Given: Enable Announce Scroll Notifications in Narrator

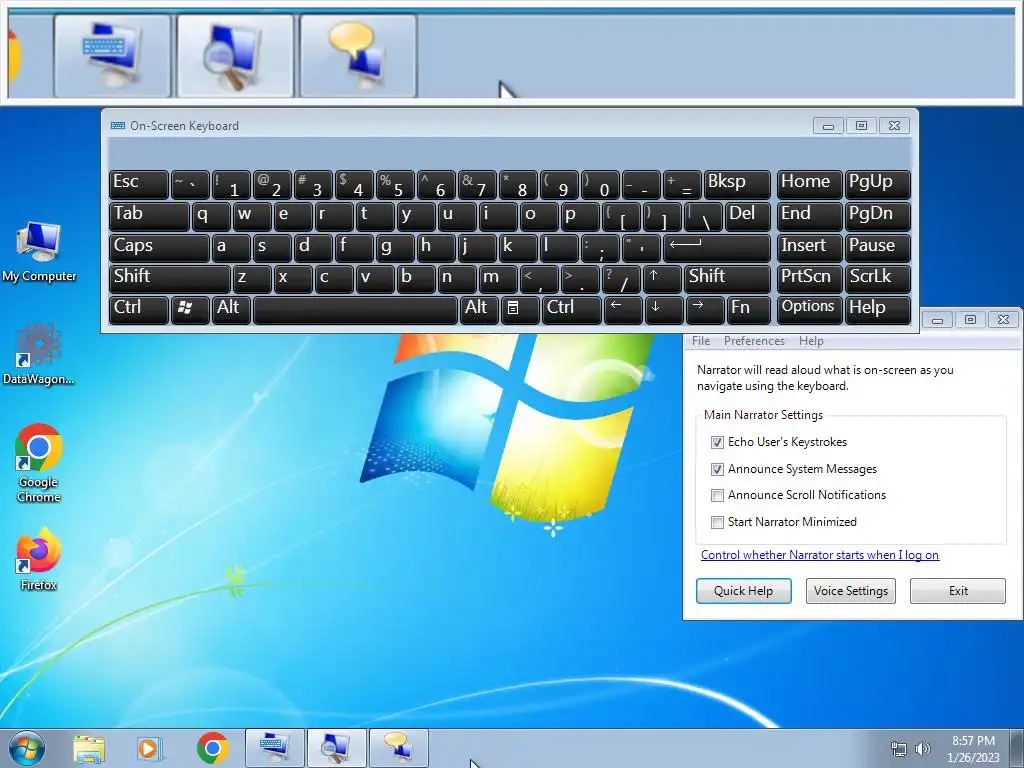Looking at the screenshot, I should point(717,495).
